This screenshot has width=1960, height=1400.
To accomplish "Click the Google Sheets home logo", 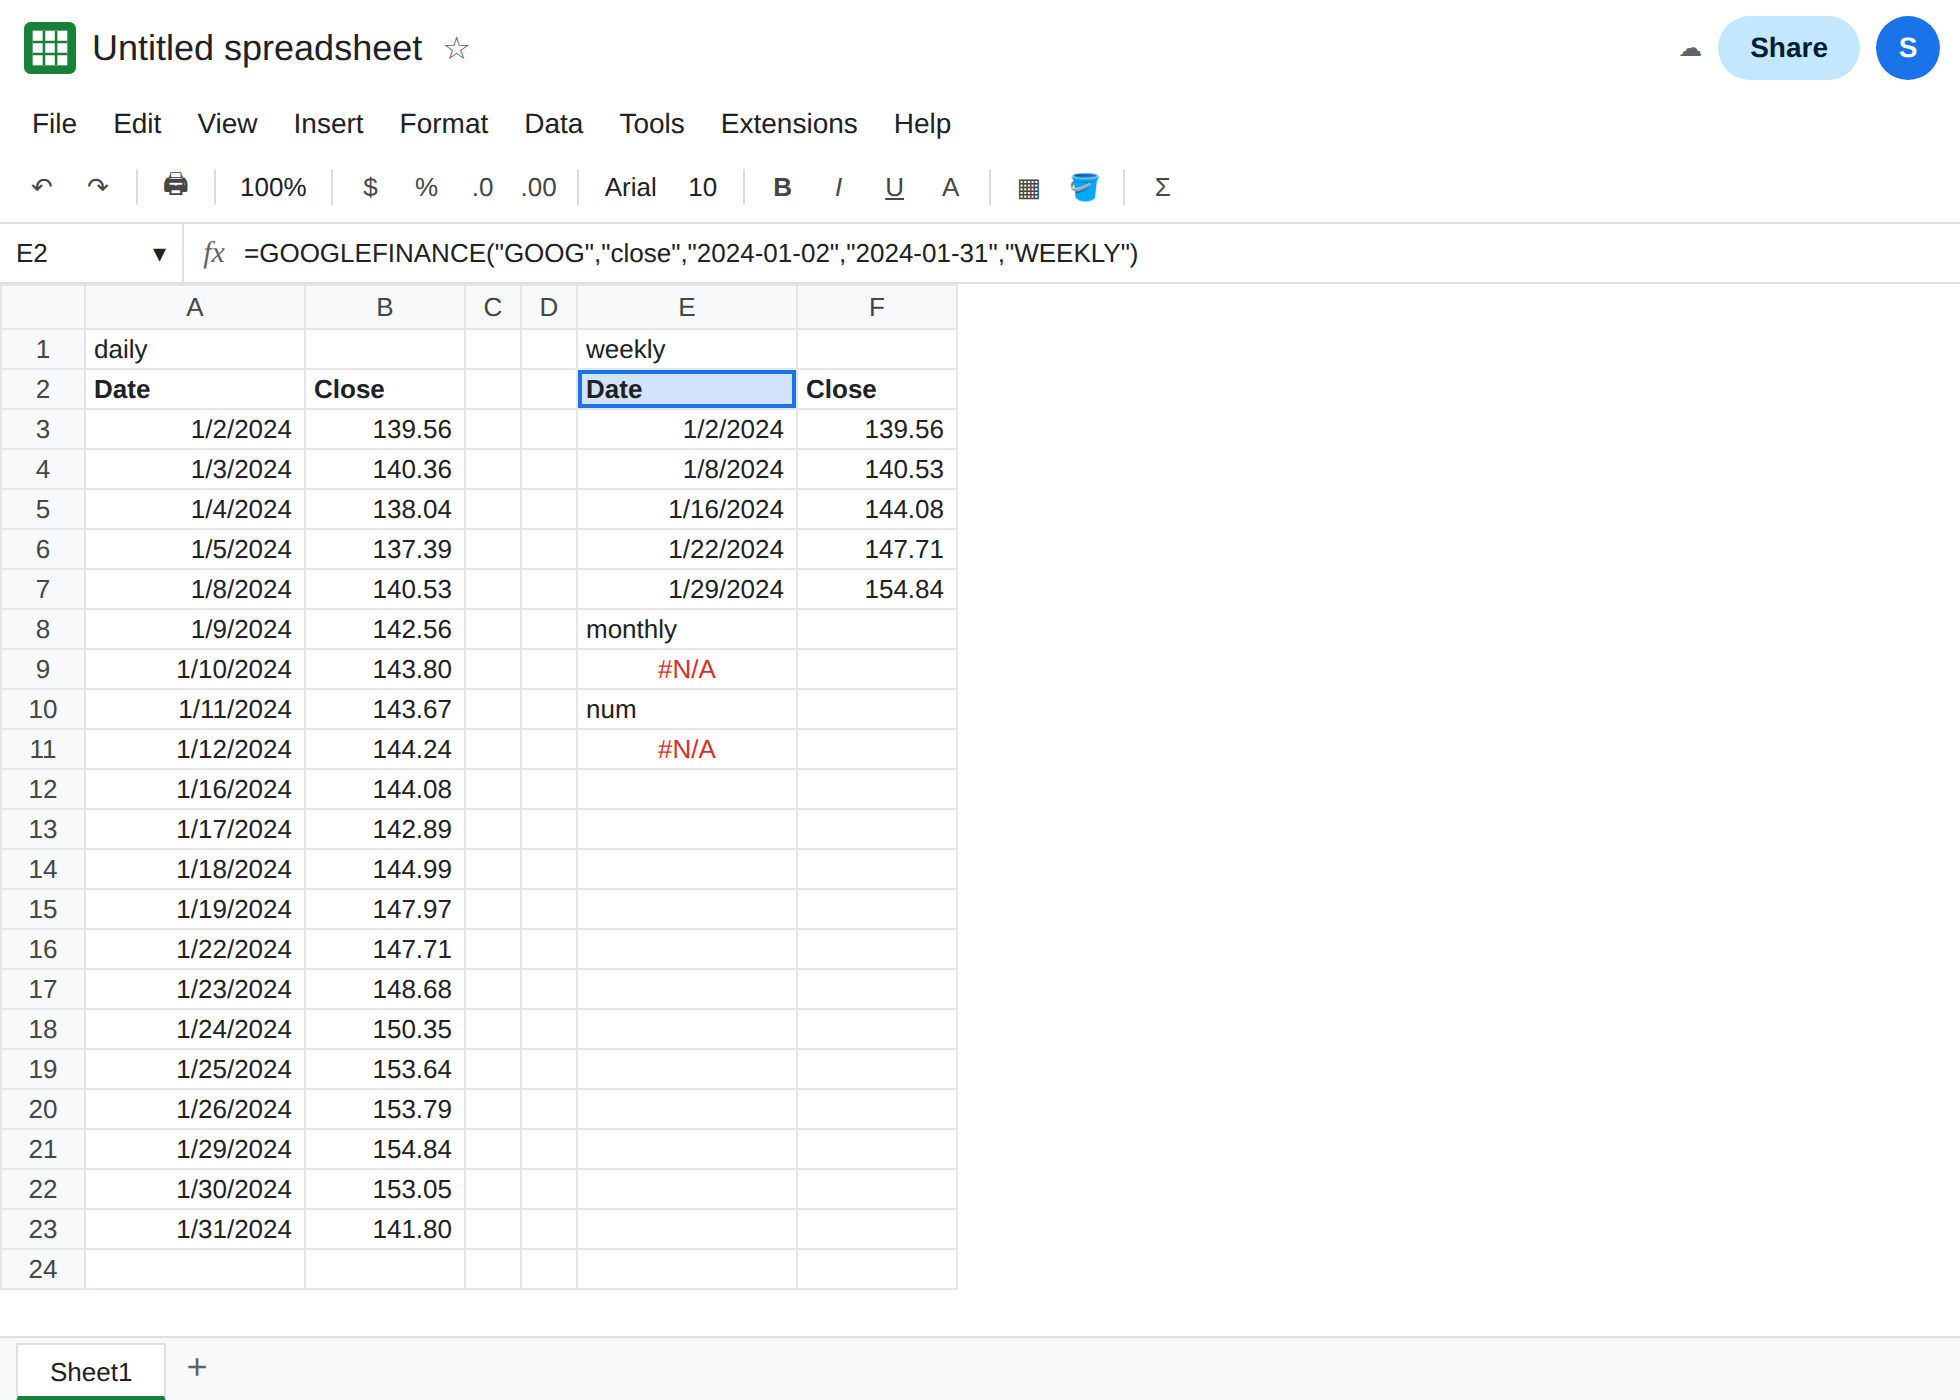I will [x=50, y=48].
